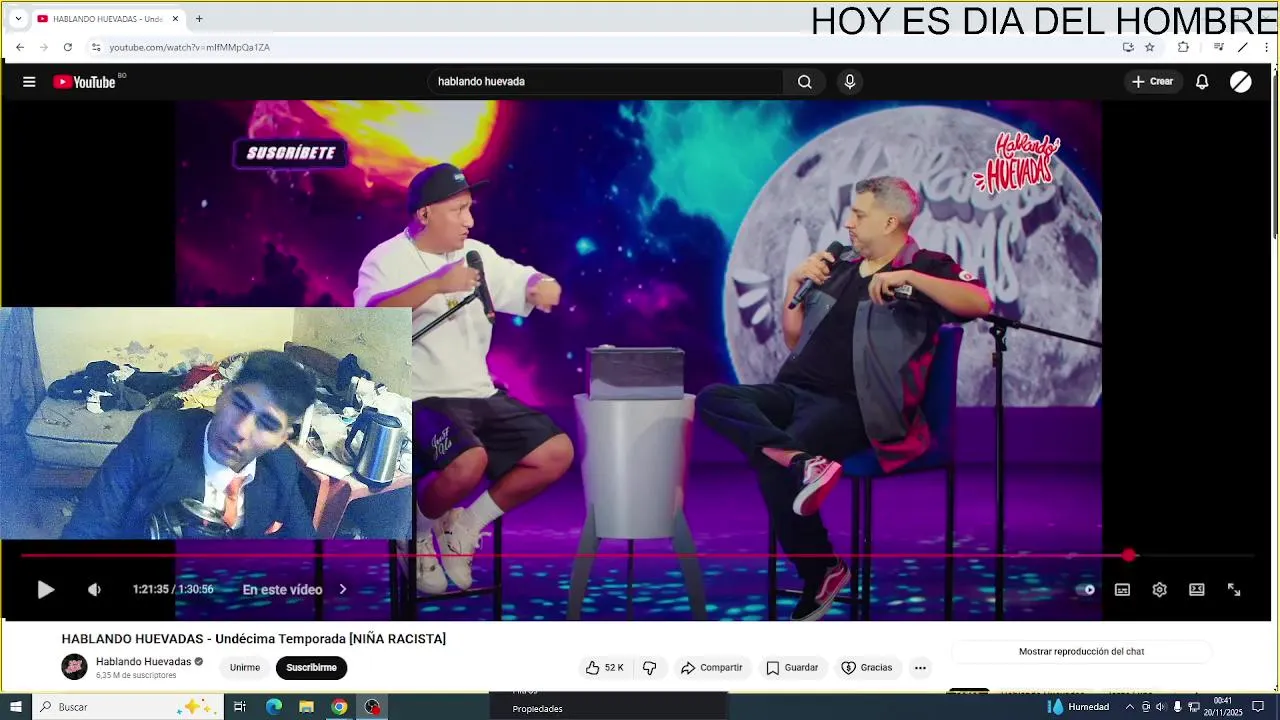Open a new browser tab
This screenshot has height=720, width=1280.
(x=199, y=19)
